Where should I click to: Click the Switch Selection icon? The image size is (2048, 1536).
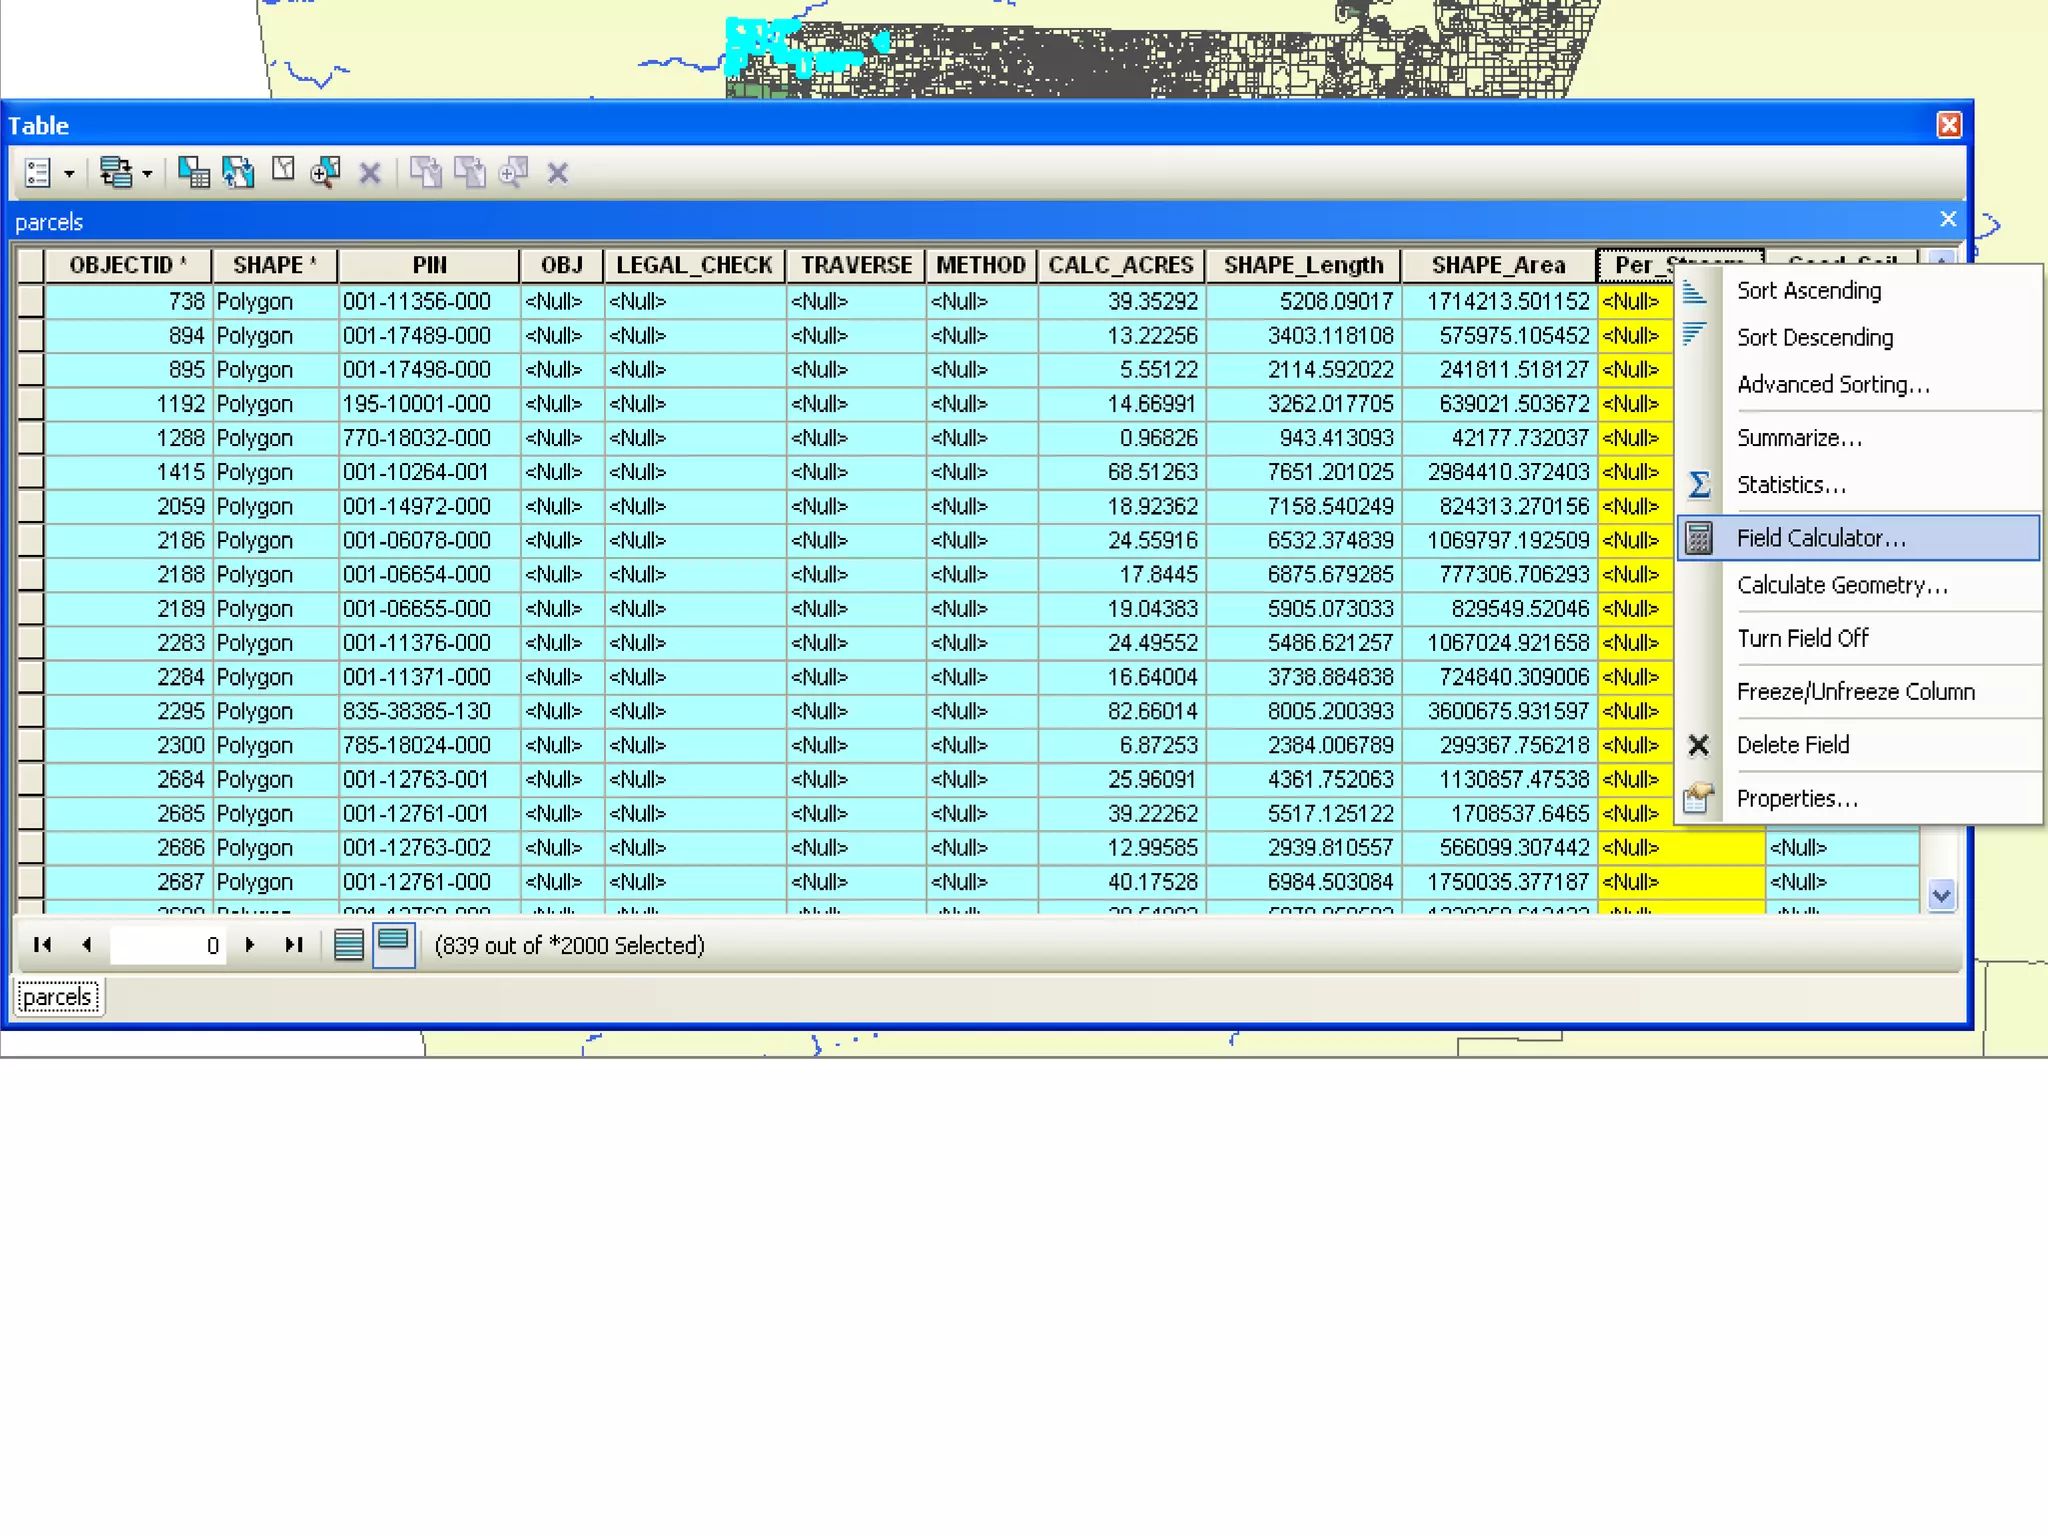[x=238, y=173]
